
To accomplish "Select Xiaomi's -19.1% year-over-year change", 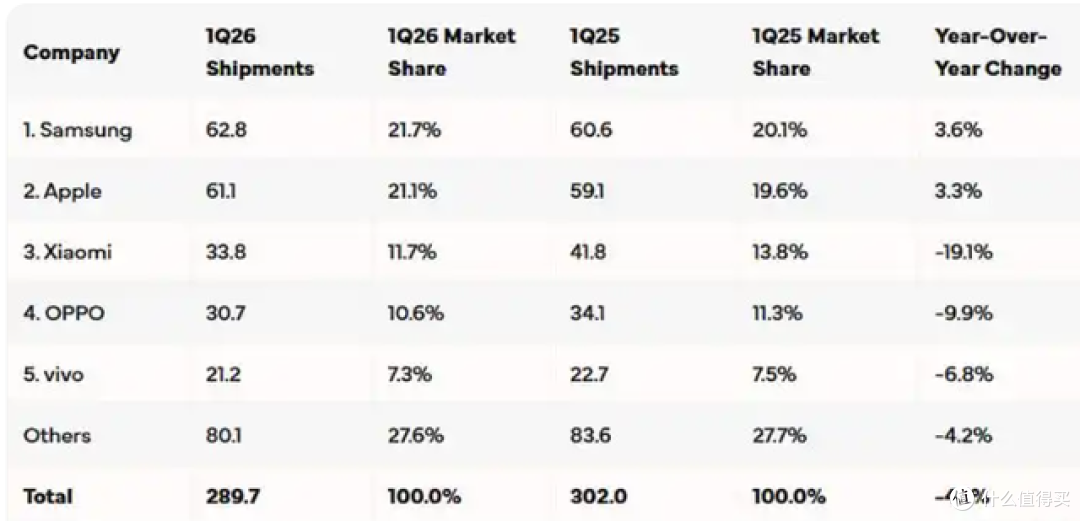I will 964,252.
